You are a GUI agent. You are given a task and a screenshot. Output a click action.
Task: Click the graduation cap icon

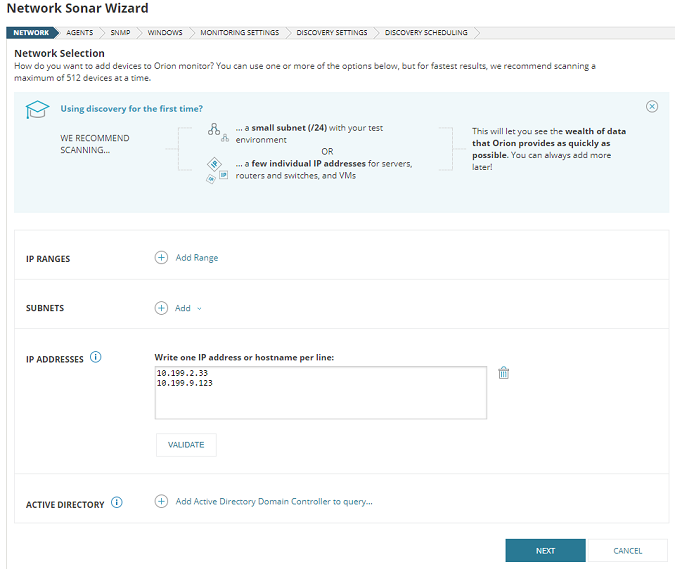(x=37, y=110)
